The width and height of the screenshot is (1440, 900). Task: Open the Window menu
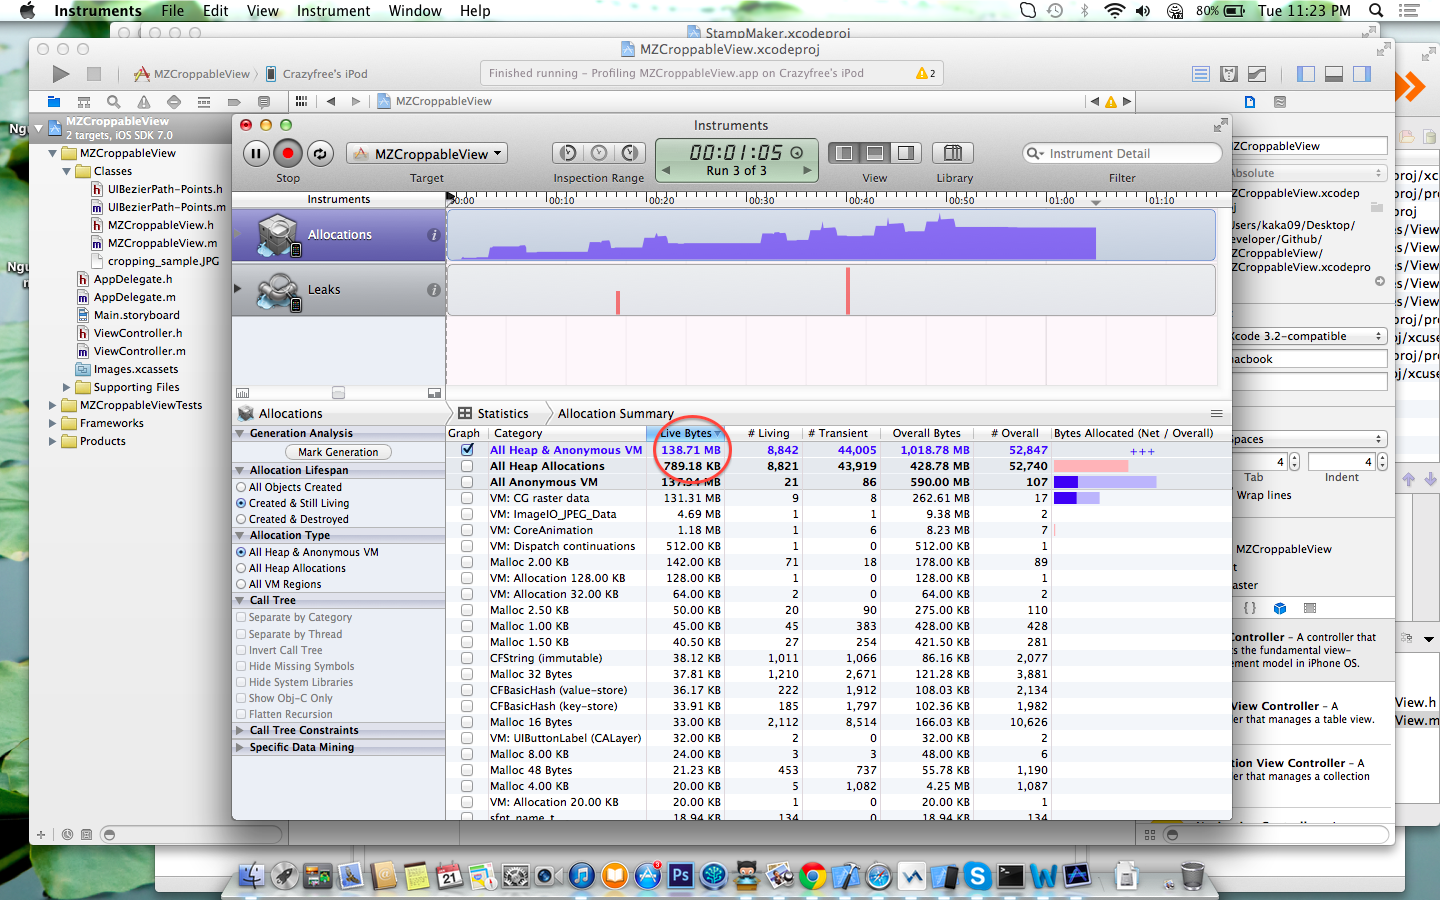click(415, 11)
